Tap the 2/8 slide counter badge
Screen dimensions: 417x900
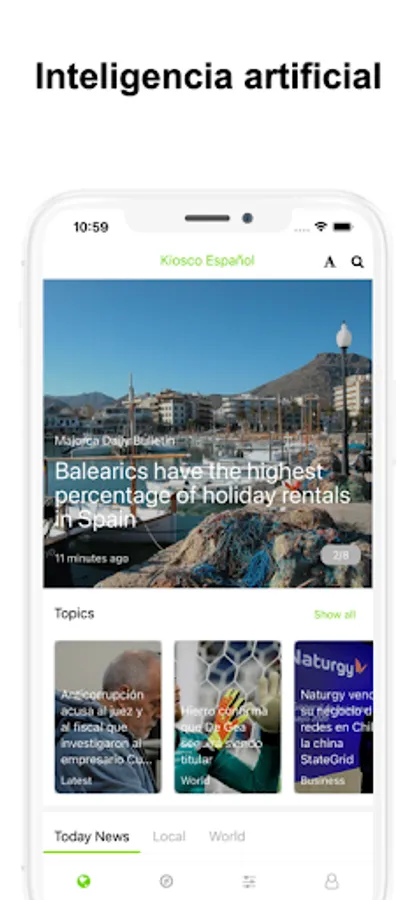[x=341, y=555]
